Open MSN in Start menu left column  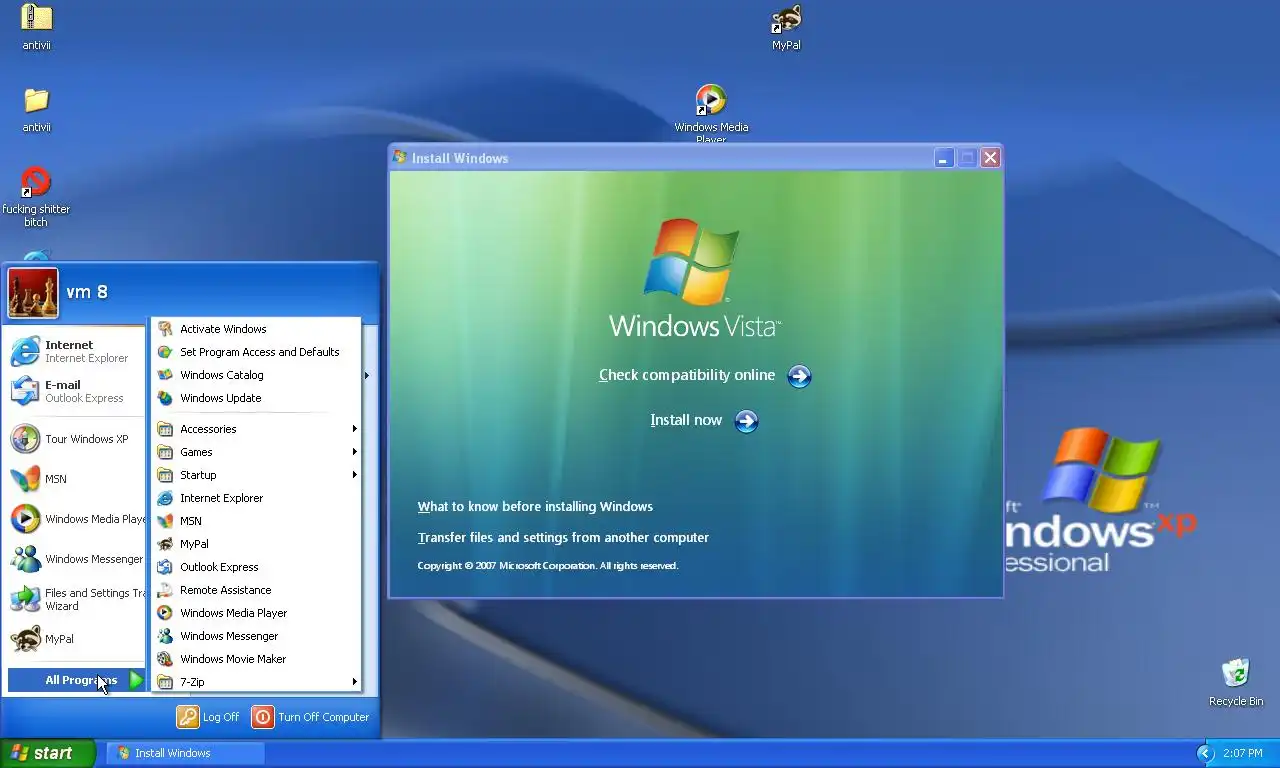coord(76,479)
